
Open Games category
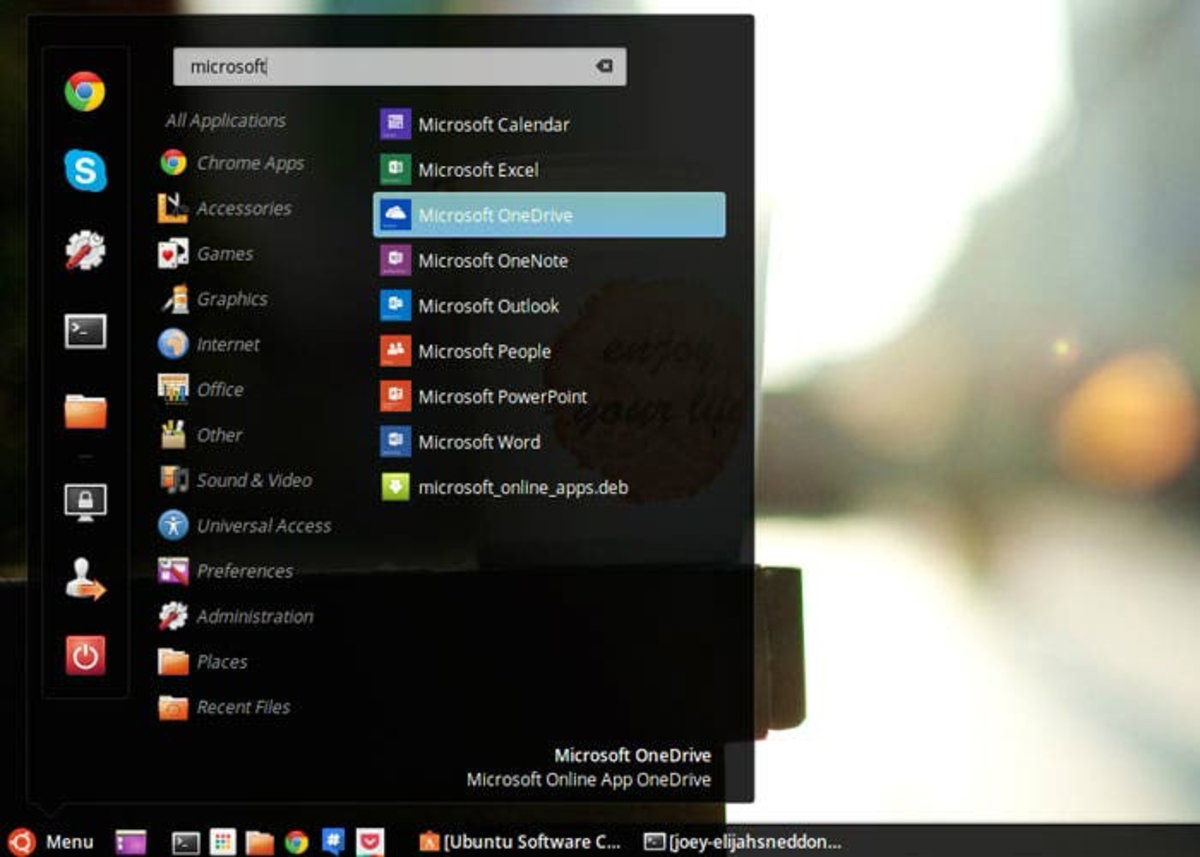click(206, 254)
